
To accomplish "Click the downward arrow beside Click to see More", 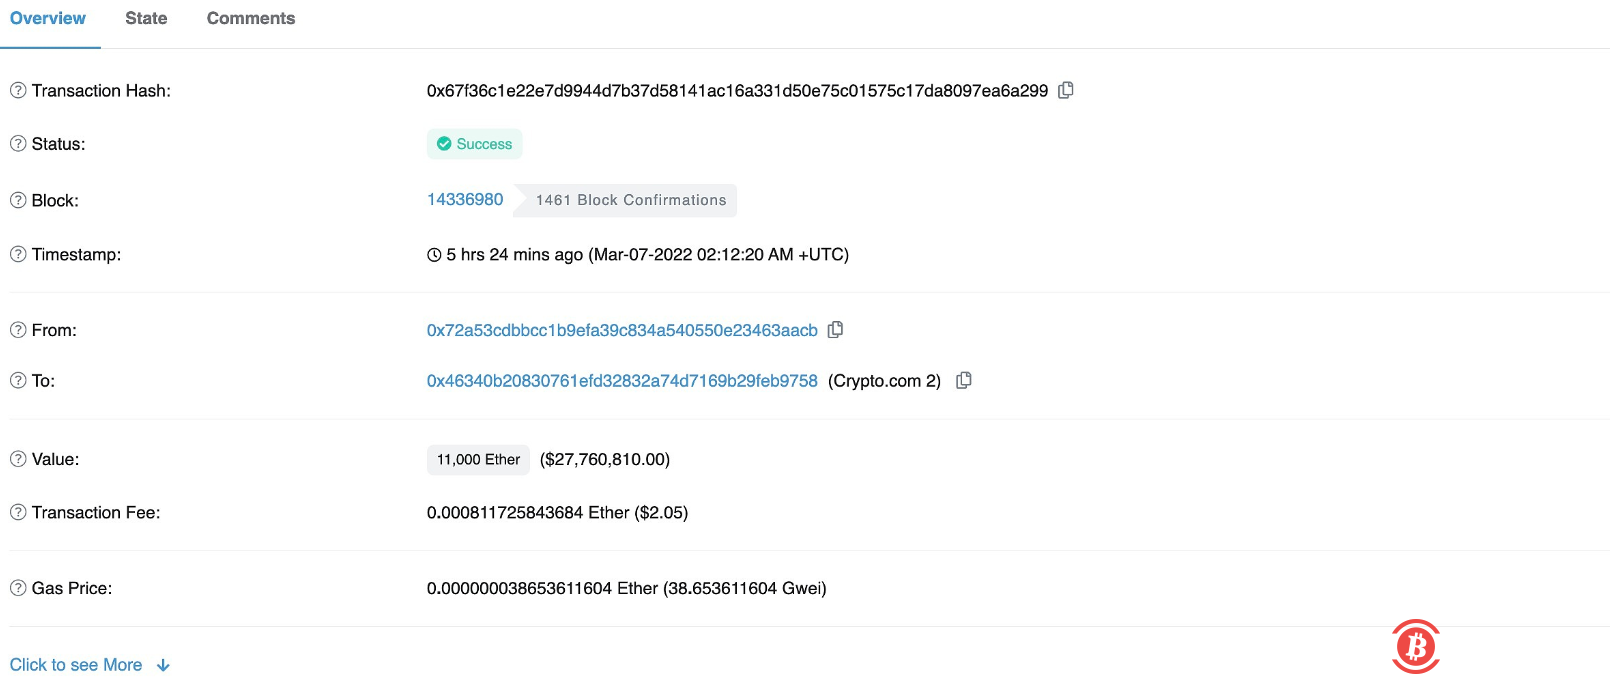I will click(x=163, y=664).
